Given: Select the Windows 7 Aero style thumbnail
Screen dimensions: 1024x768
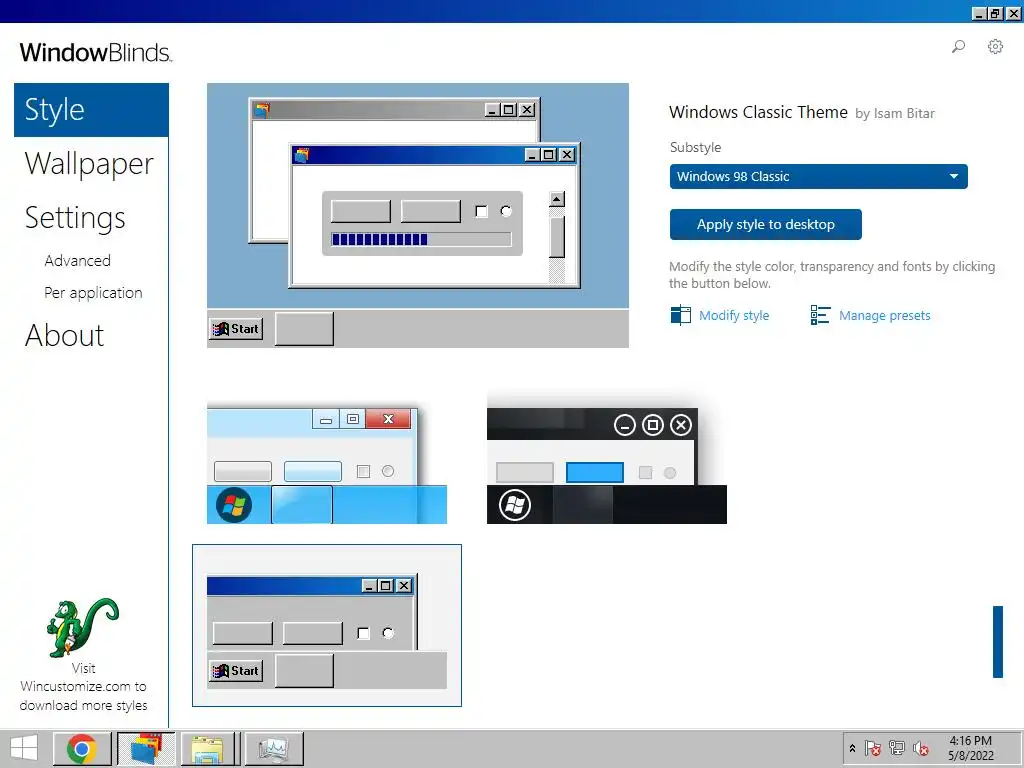Looking at the screenshot, I should pos(327,463).
